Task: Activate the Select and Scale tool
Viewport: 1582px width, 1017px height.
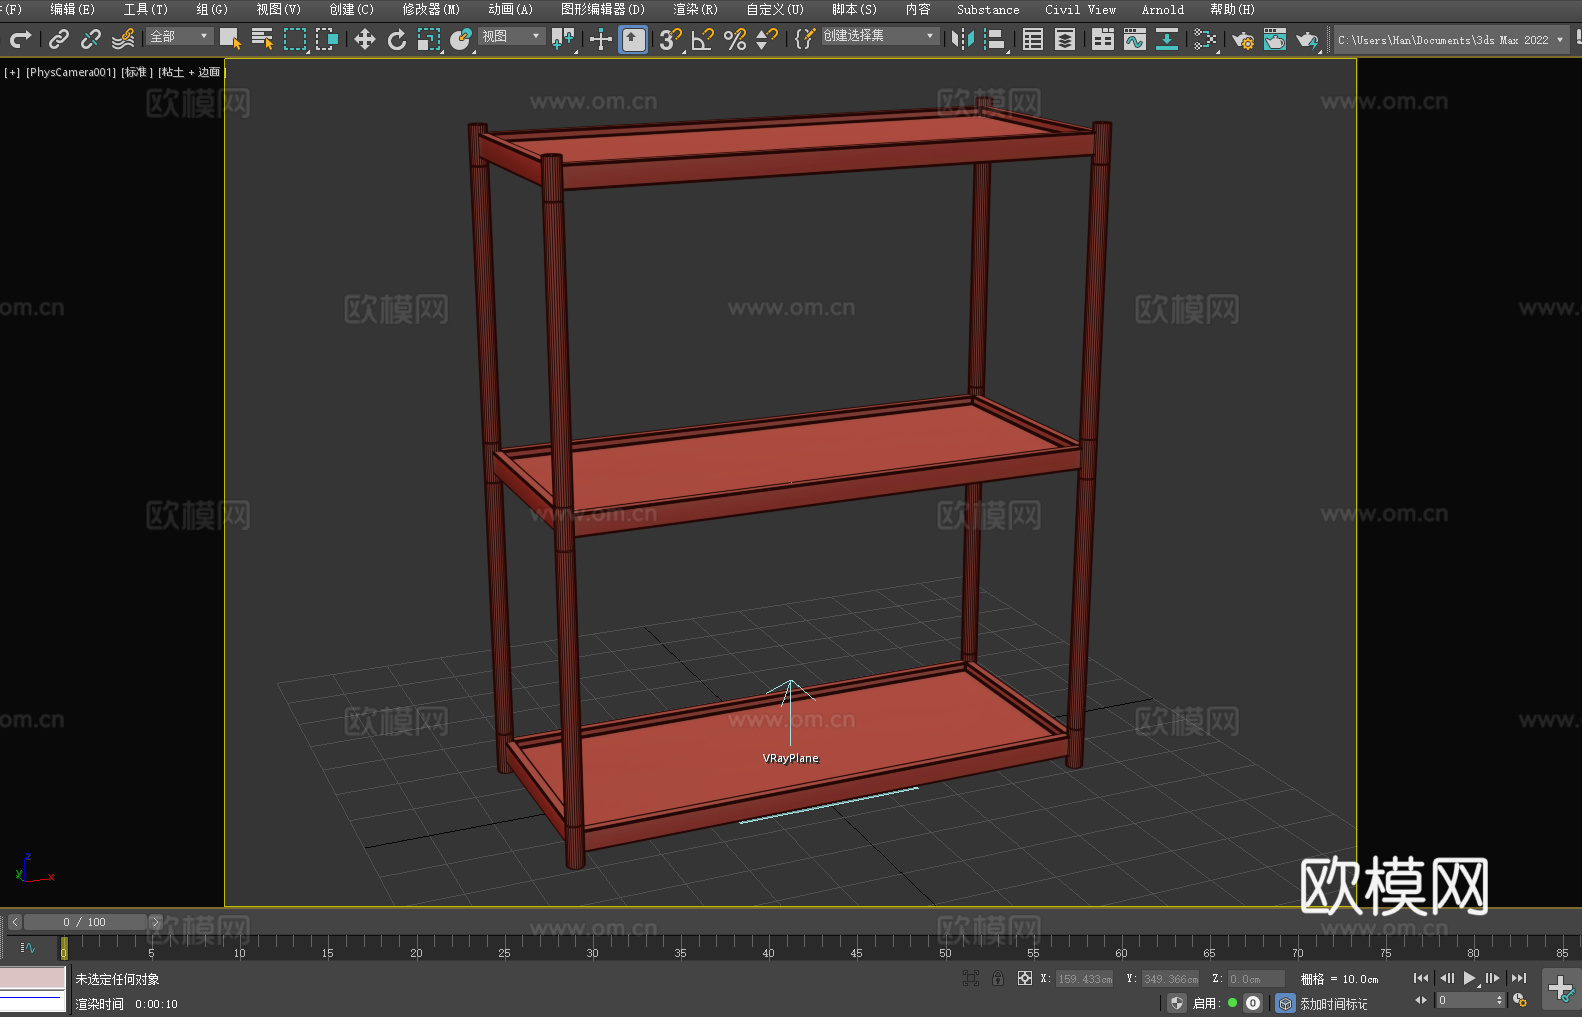Action: tap(429, 39)
